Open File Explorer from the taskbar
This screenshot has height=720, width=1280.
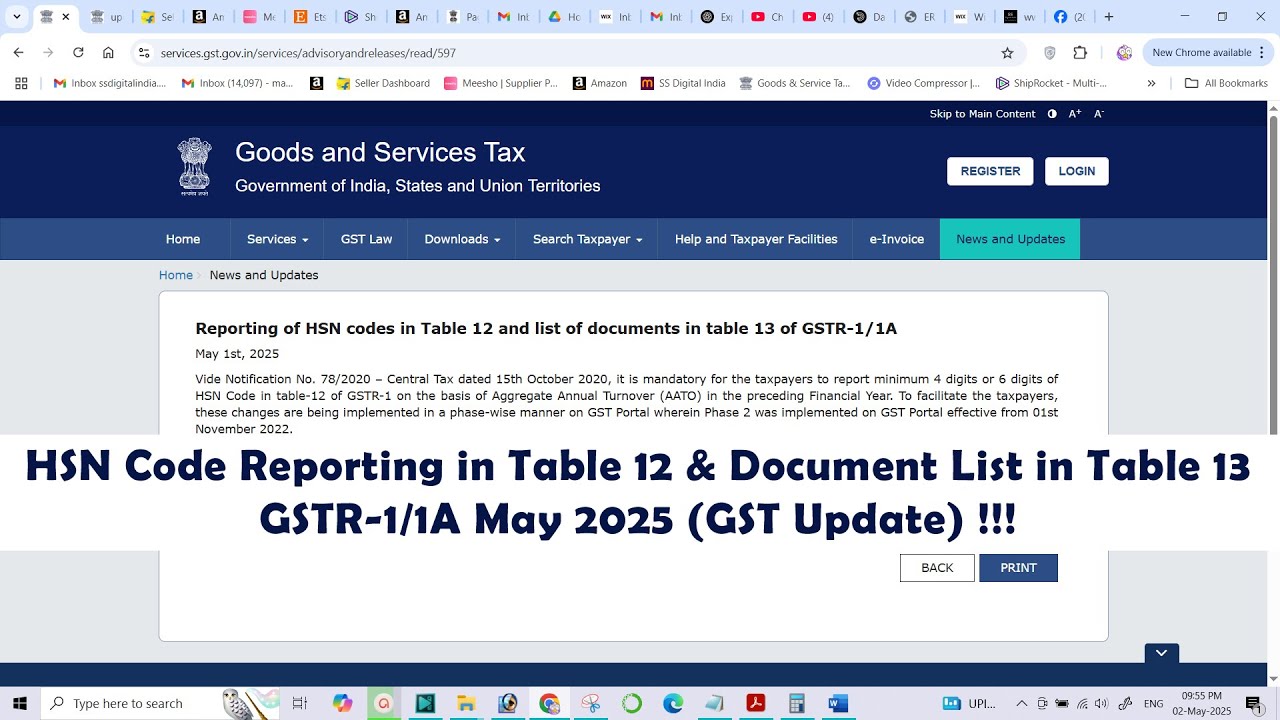(466, 704)
